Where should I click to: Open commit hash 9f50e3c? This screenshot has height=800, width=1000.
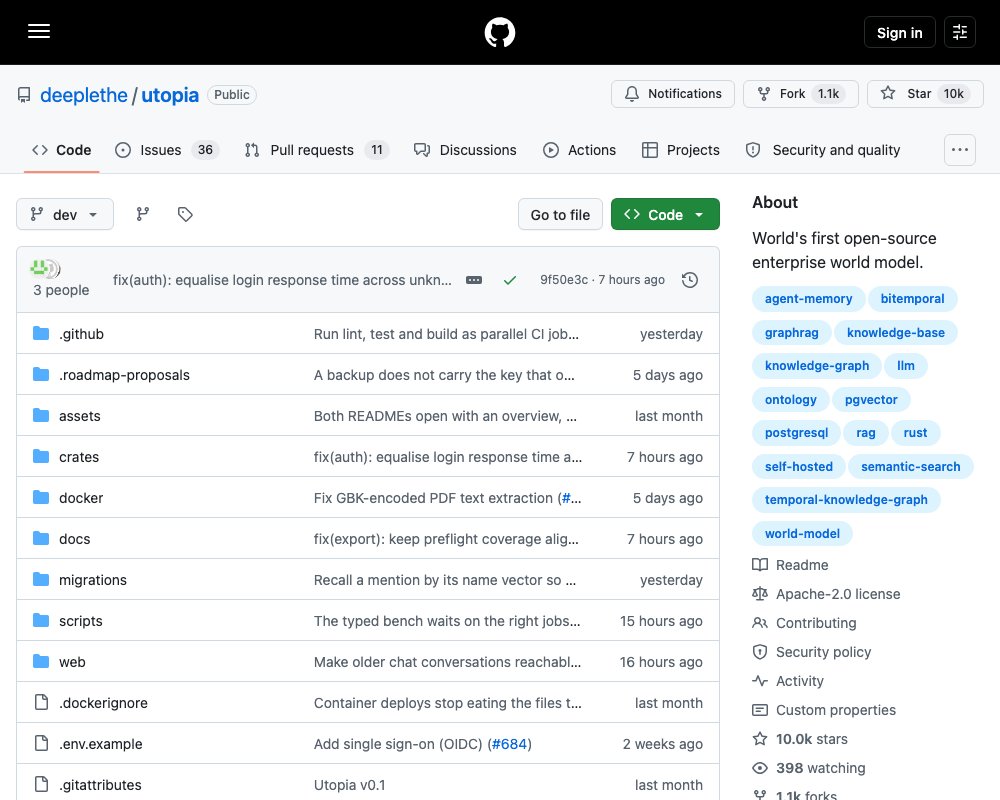tap(564, 279)
